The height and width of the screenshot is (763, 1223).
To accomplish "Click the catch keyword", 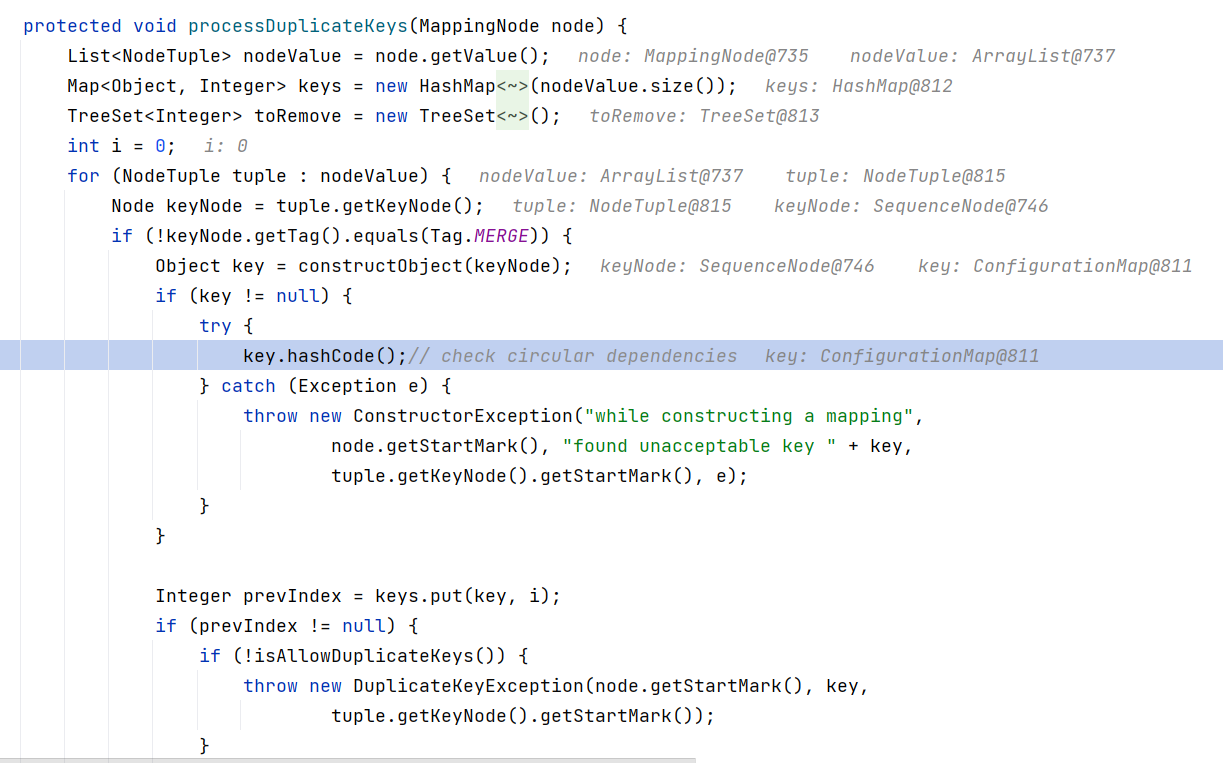I will pyautogui.click(x=248, y=386).
